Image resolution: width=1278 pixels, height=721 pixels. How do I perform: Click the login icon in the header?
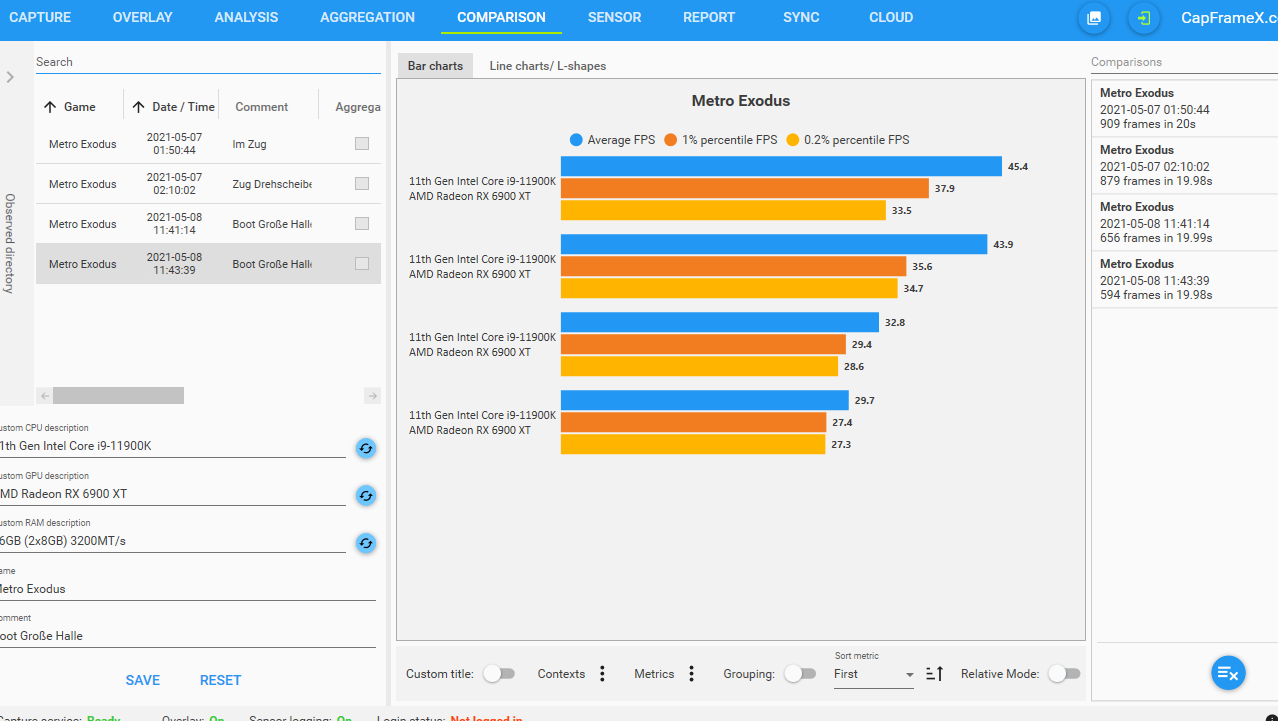[x=1144, y=18]
